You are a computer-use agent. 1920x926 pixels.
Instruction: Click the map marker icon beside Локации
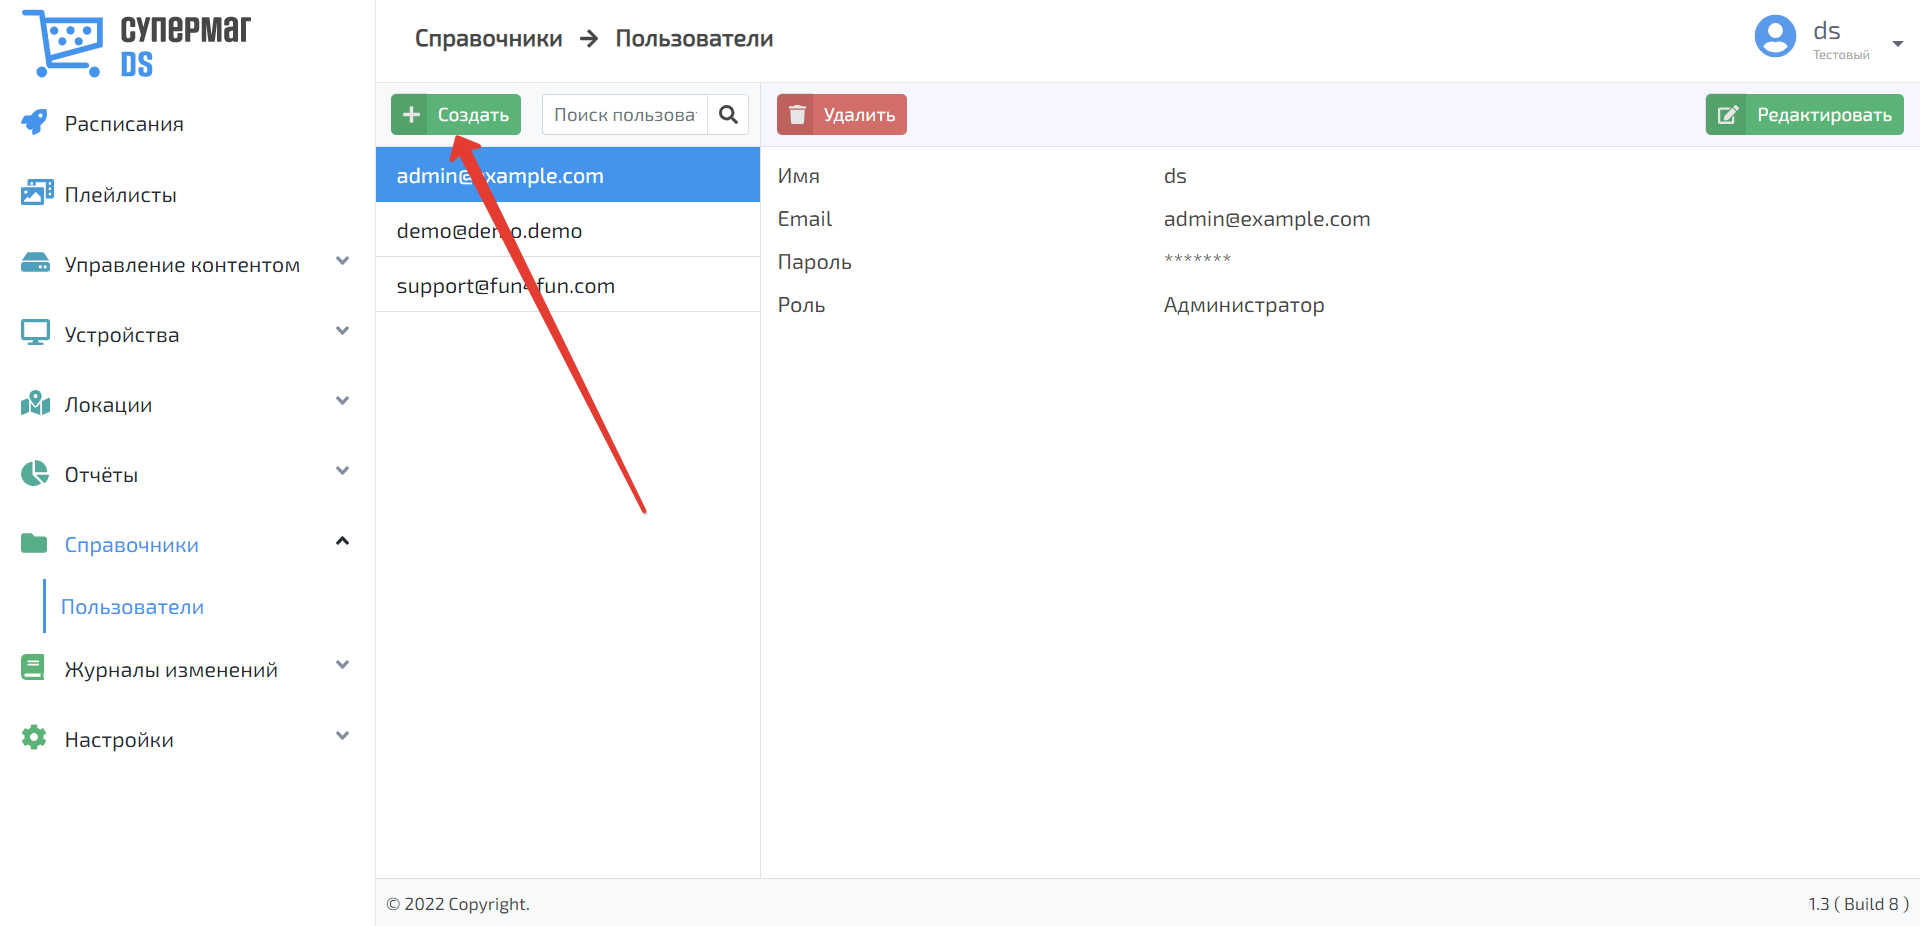coord(35,403)
